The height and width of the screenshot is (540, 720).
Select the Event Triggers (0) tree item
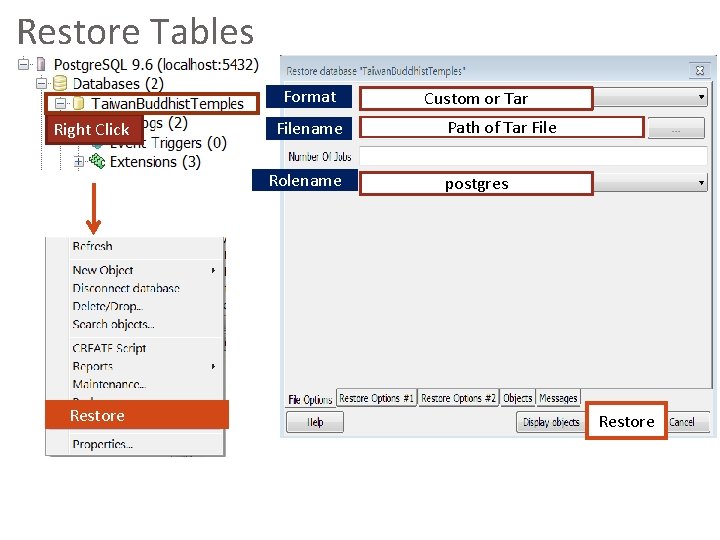pyautogui.click(x=168, y=143)
